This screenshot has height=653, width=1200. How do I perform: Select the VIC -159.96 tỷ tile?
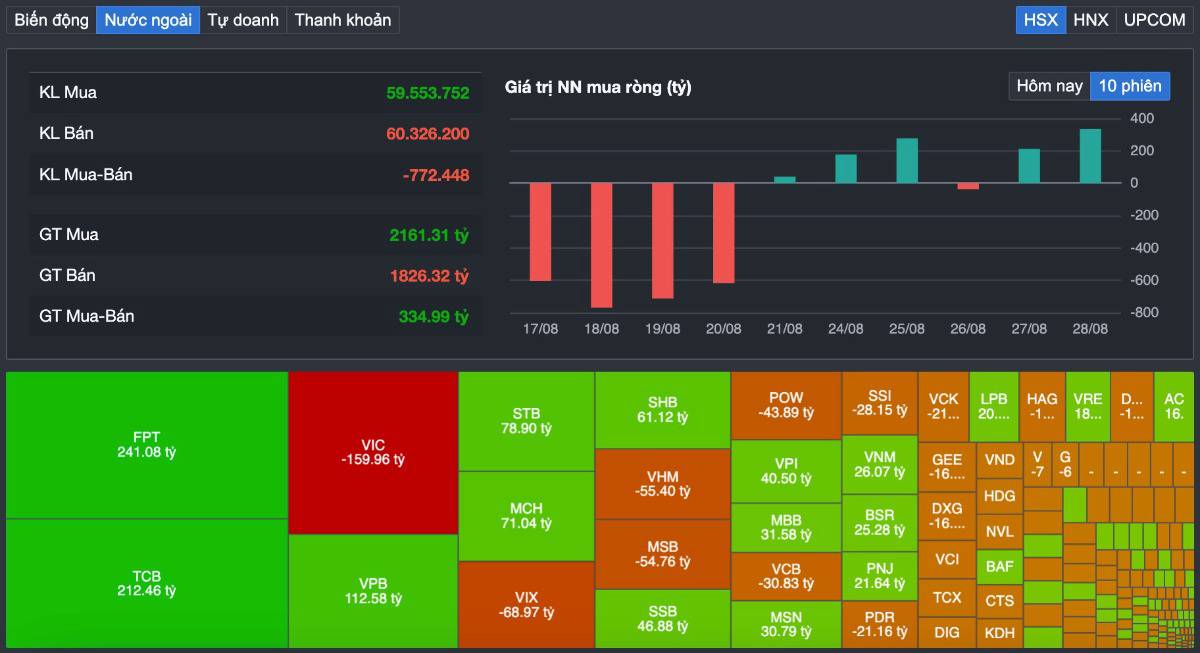[x=373, y=453]
